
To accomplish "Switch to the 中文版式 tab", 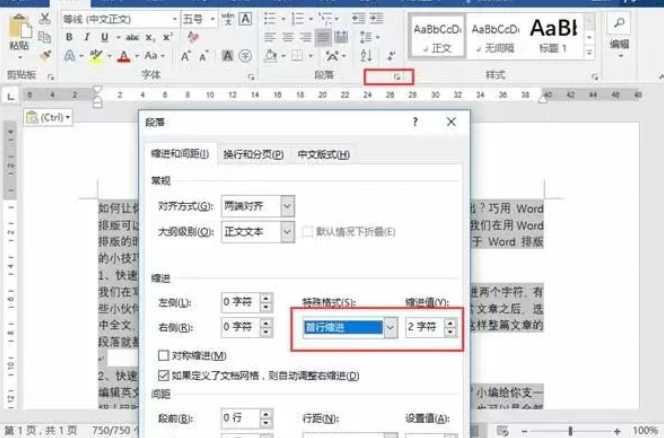I will pyautogui.click(x=324, y=155).
